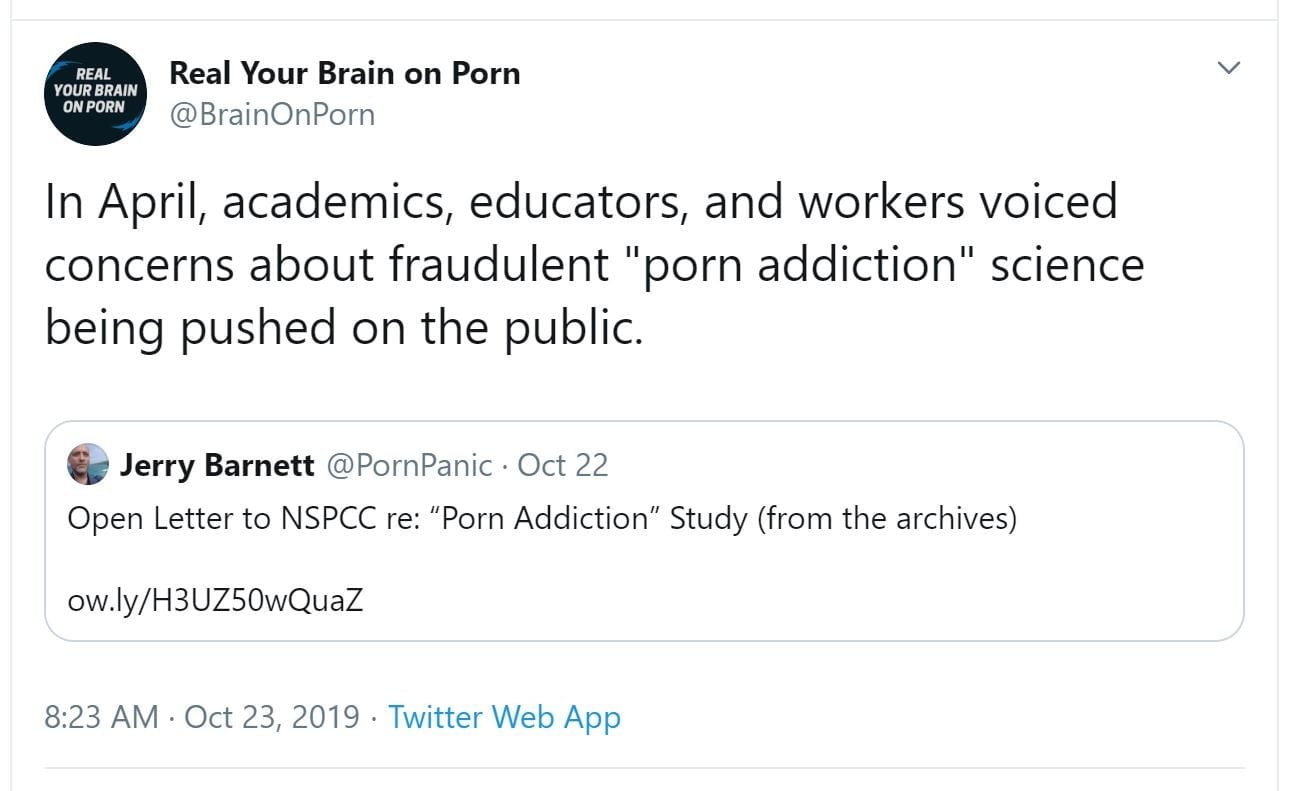This screenshot has width=1293, height=791.
Task: Open the Real Your Brain on Porn profile name
Action: 345,73
